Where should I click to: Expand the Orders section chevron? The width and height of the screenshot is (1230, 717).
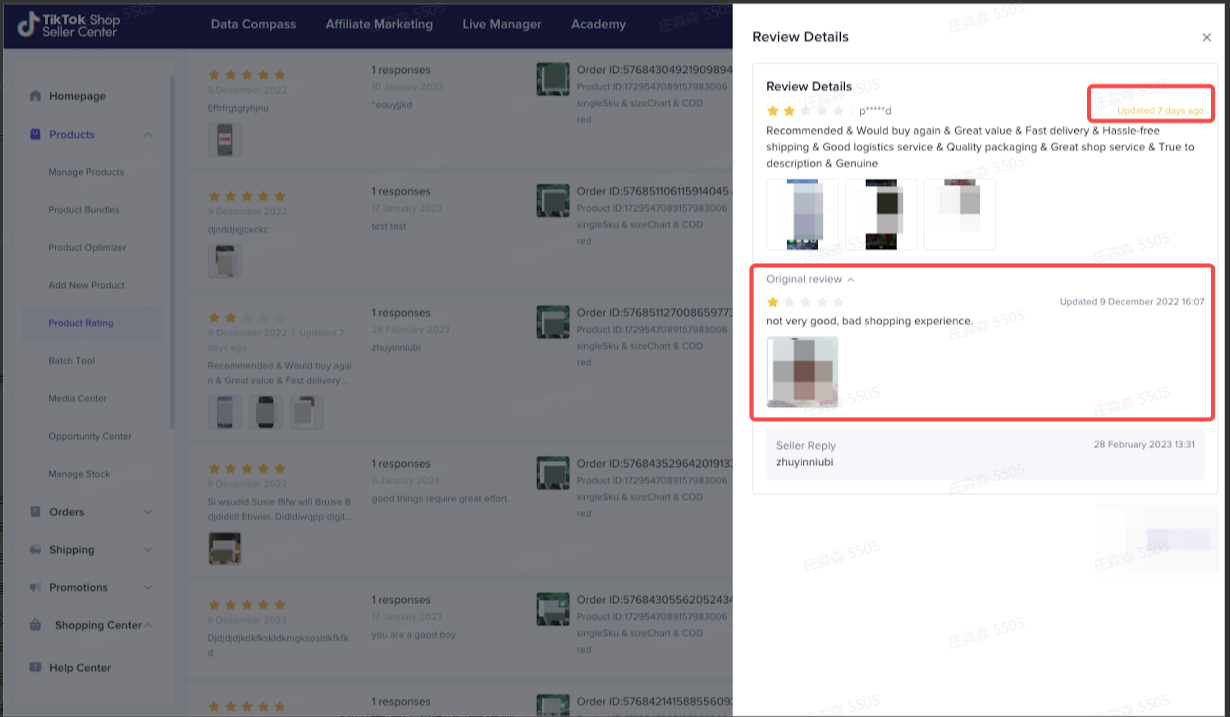pos(148,512)
